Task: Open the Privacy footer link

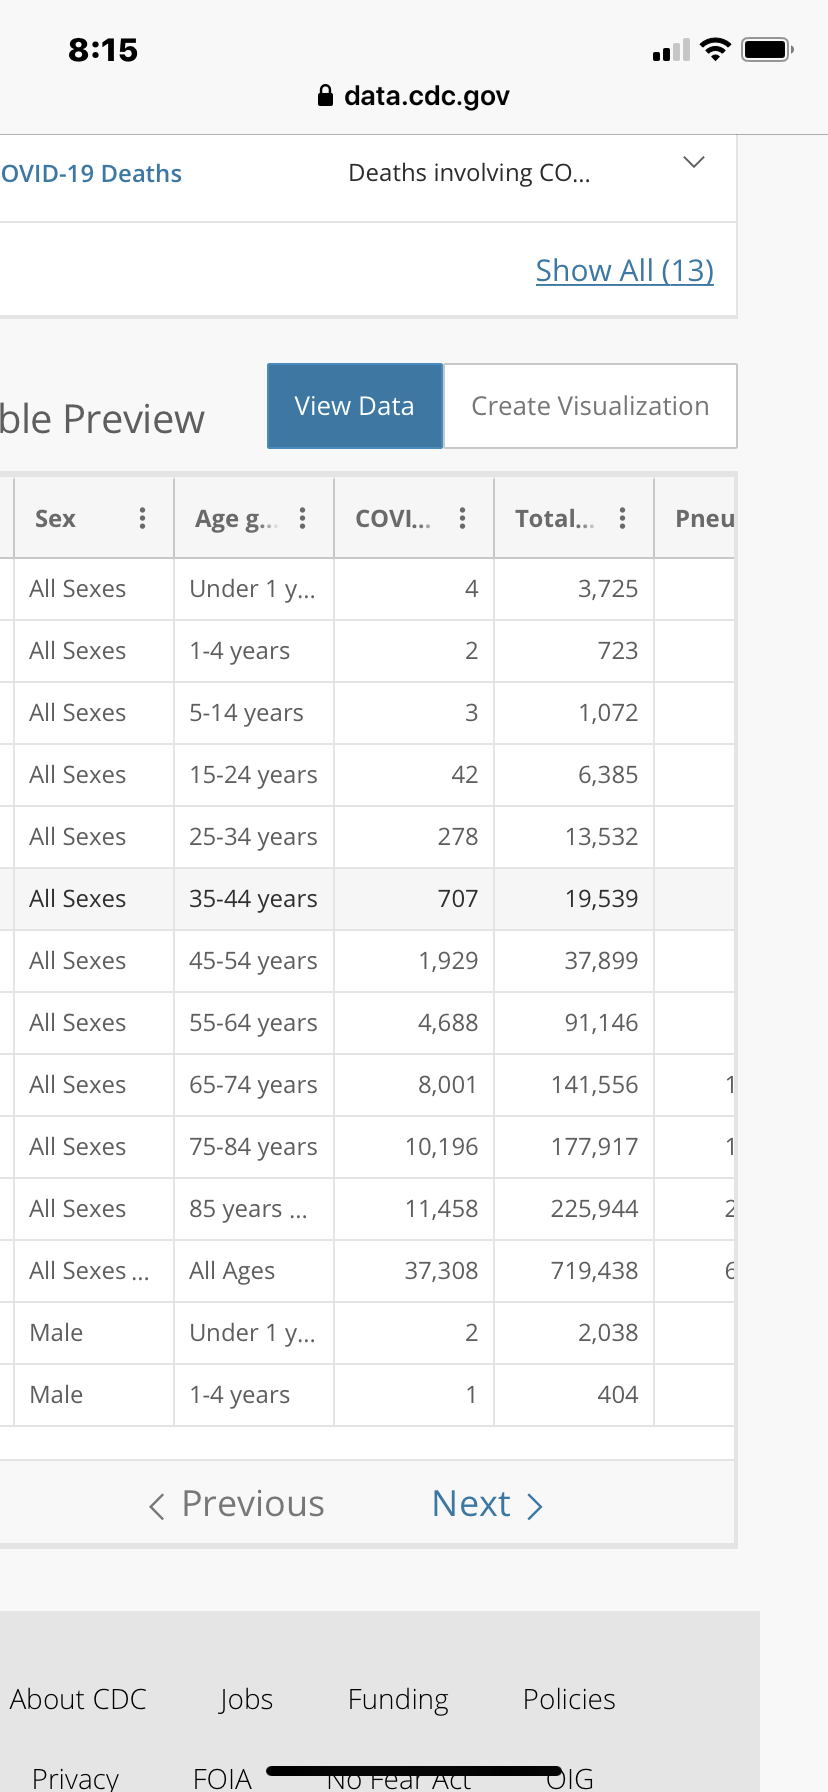Action: (75, 1777)
